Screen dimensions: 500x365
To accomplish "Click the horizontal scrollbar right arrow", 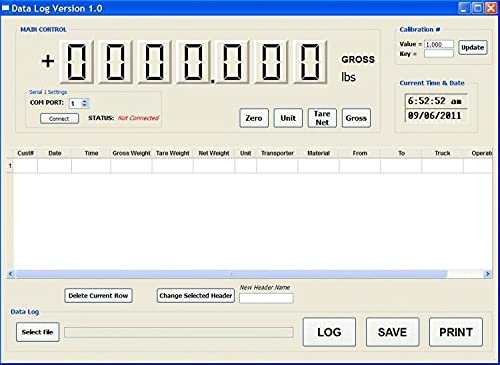I will click(488, 274).
